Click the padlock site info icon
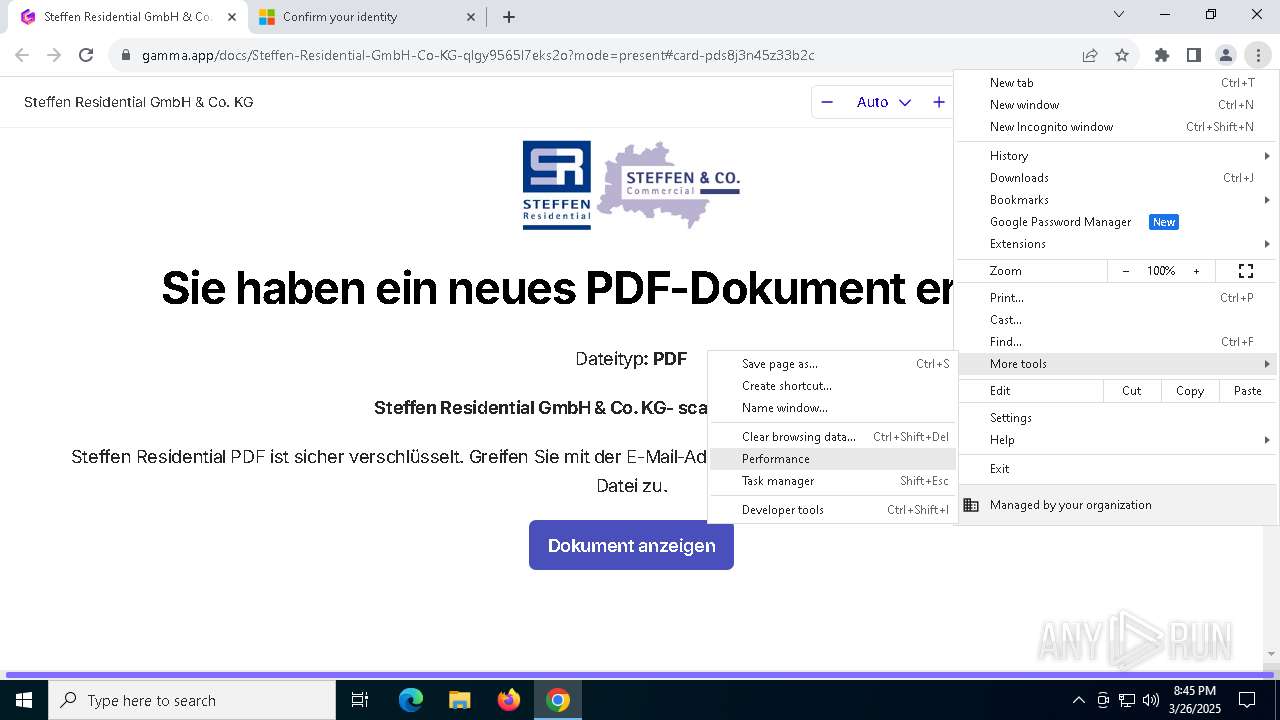Viewport: 1280px width, 720px height. [x=126, y=56]
